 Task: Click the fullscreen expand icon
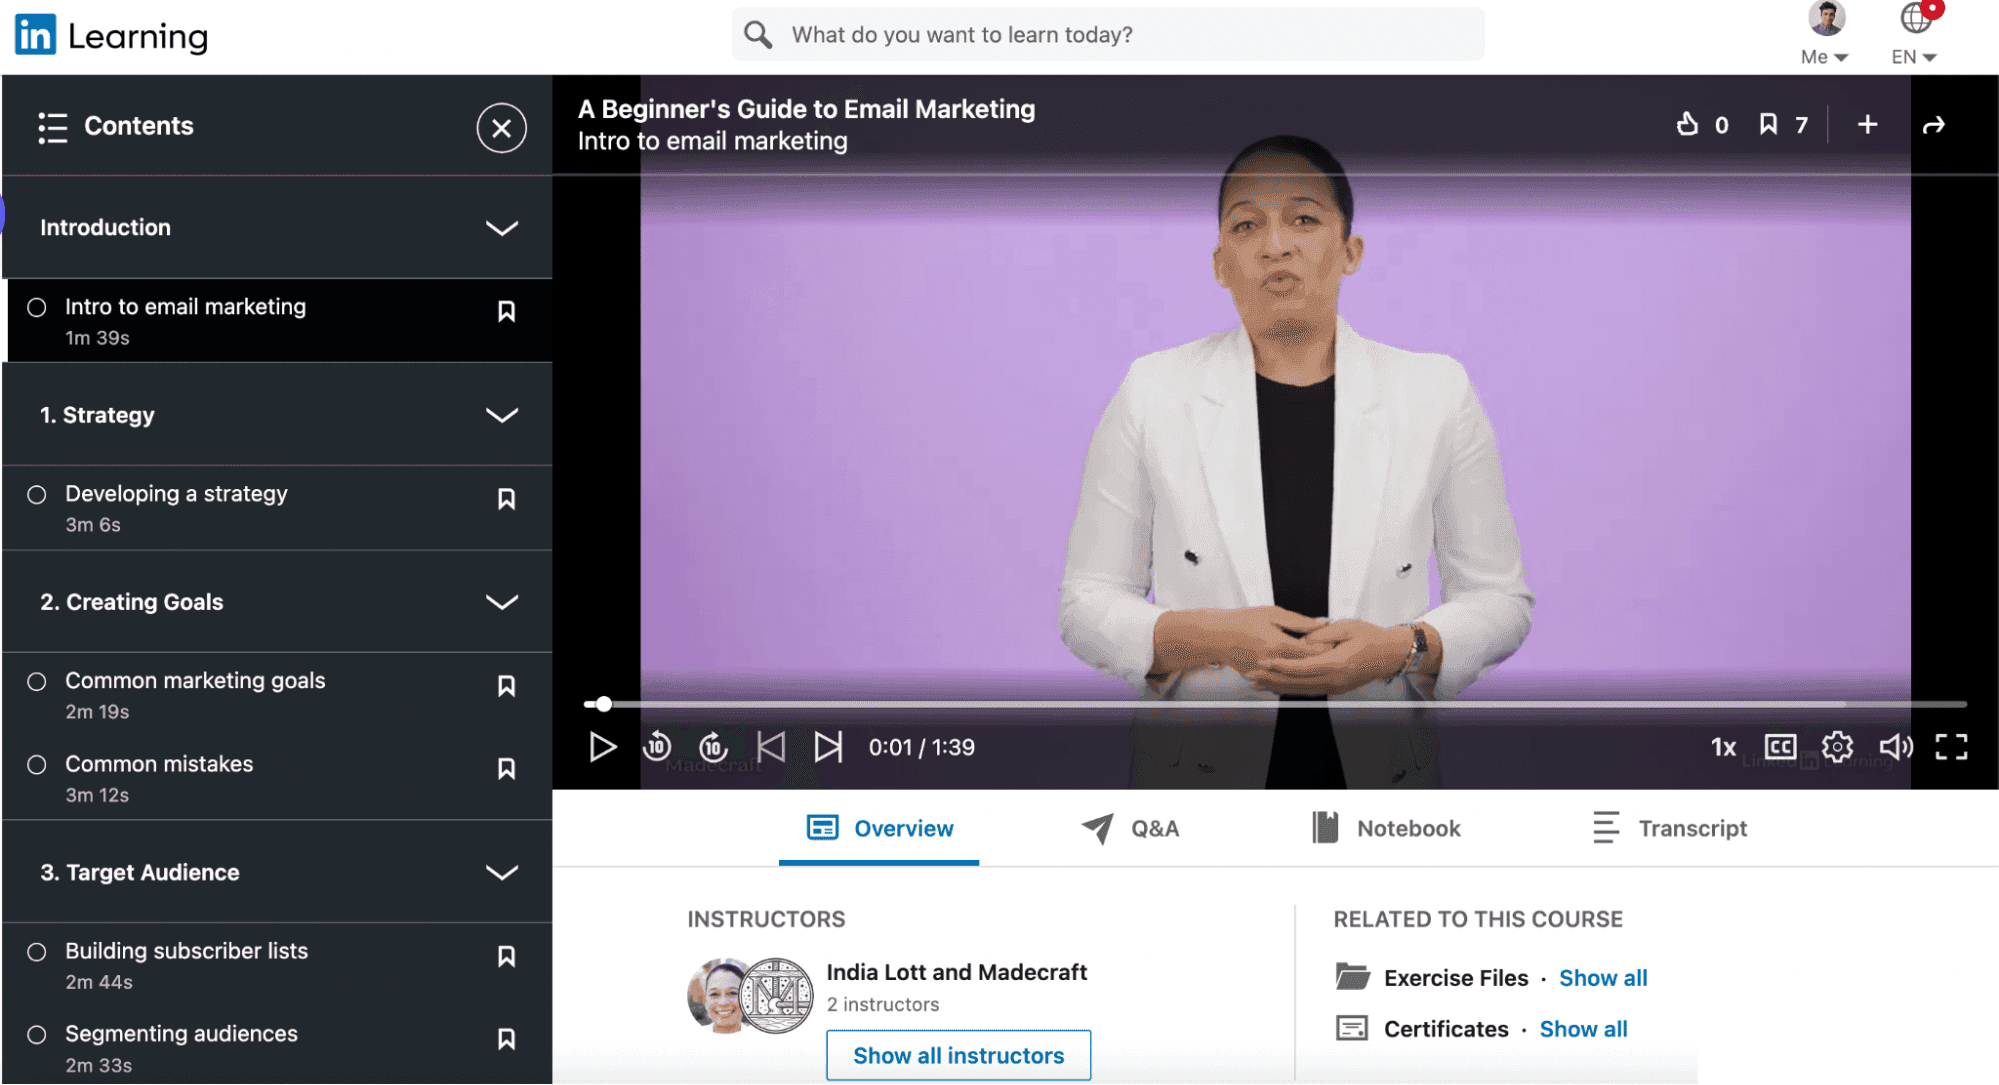(1952, 747)
